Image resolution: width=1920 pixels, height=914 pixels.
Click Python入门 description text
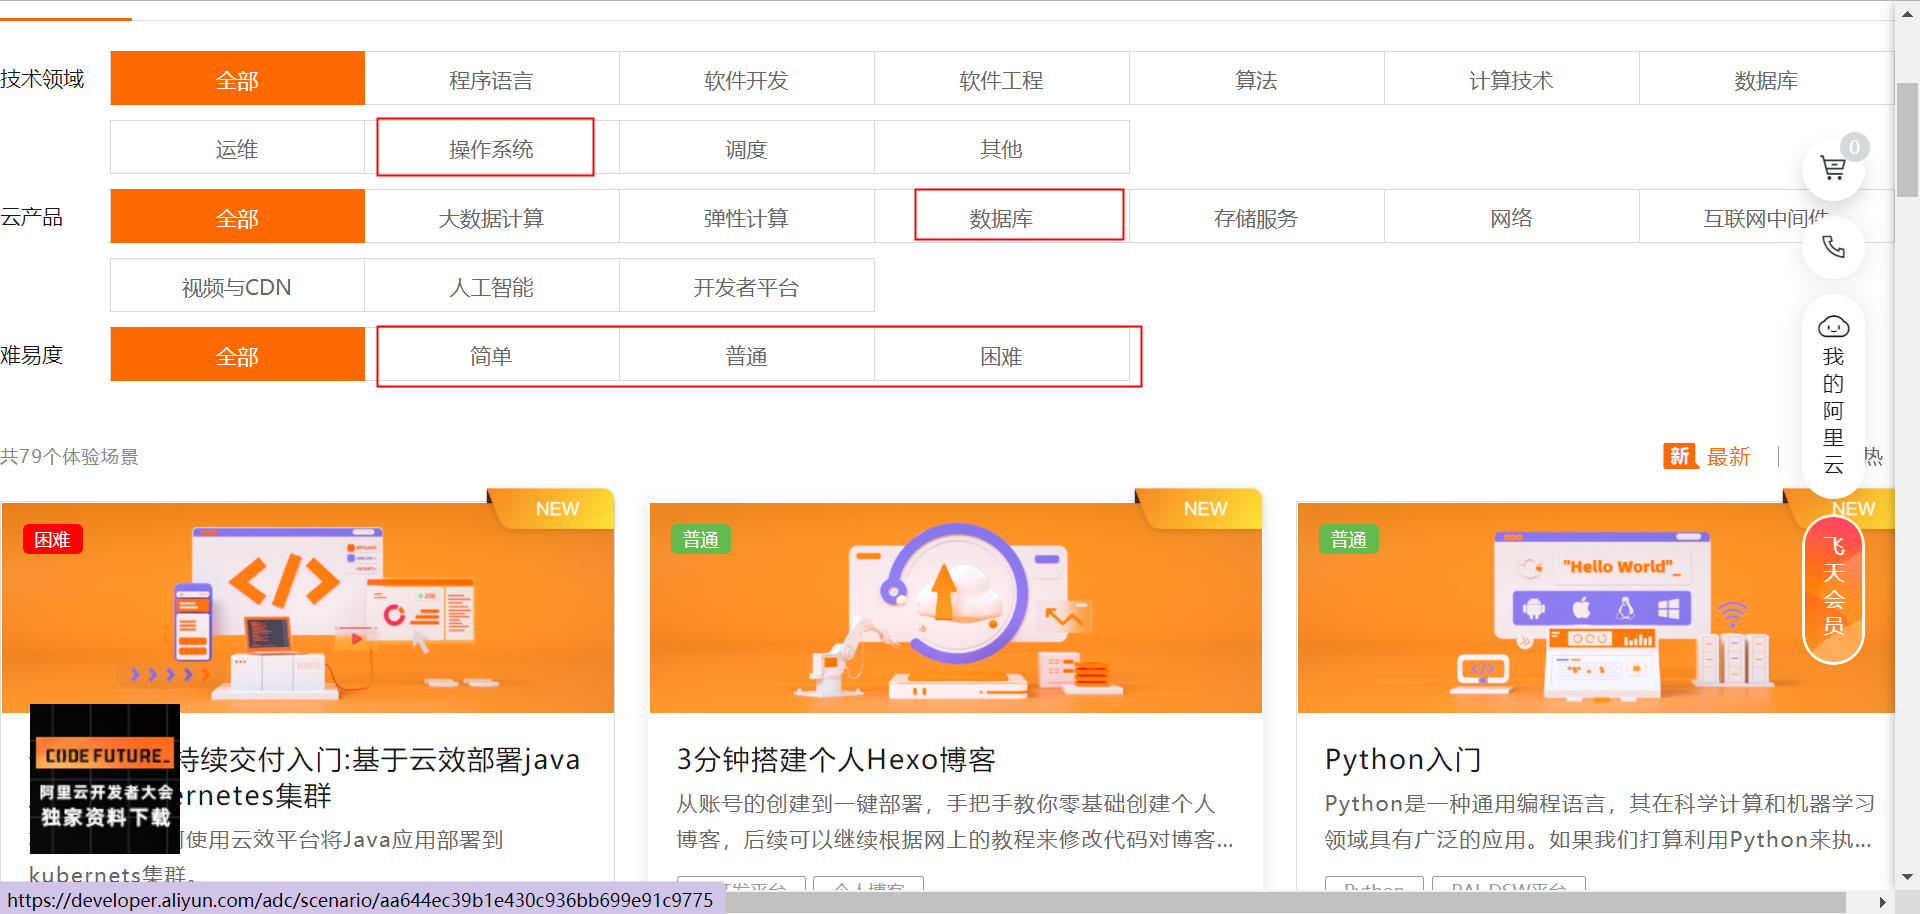pyautogui.click(x=1598, y=821)
